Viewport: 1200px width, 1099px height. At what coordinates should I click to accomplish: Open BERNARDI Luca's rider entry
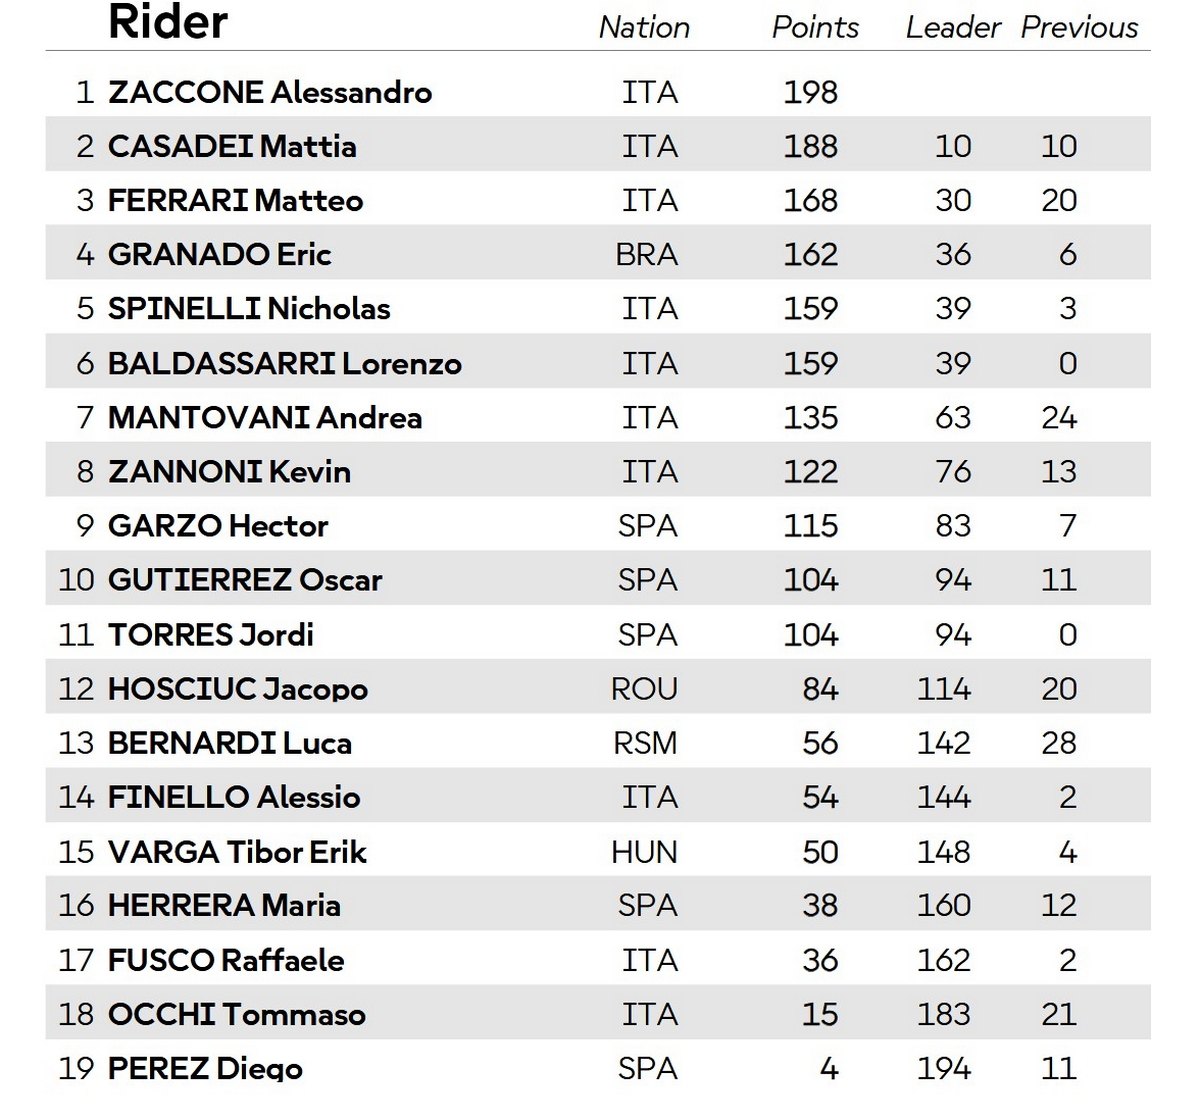(230, 743)
